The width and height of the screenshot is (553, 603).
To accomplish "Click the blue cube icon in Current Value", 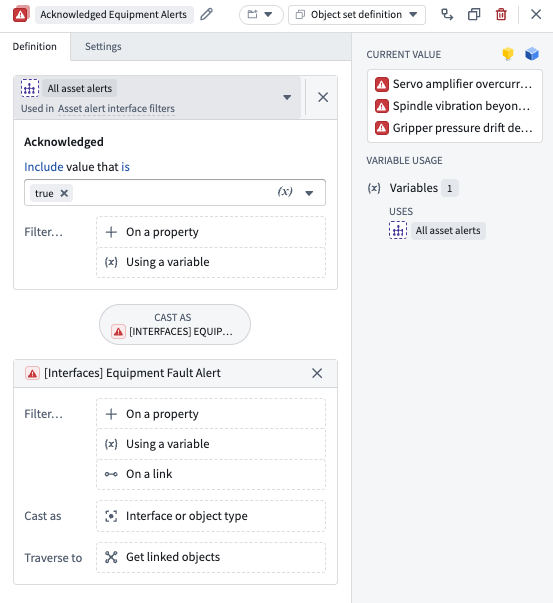I will [532, 54].
